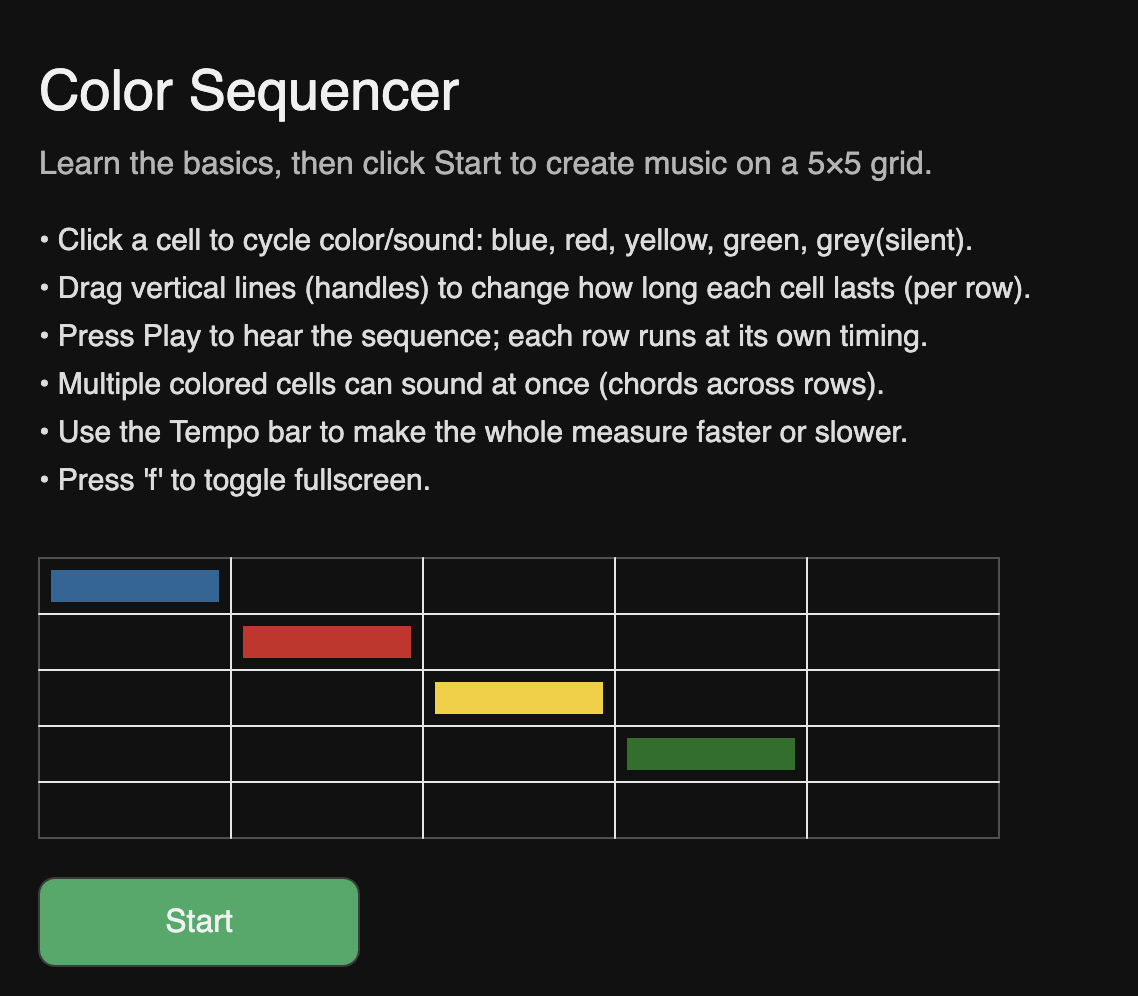Click the empty bottom-left corner grid cell
The image size is (1138, 996).
135,810
